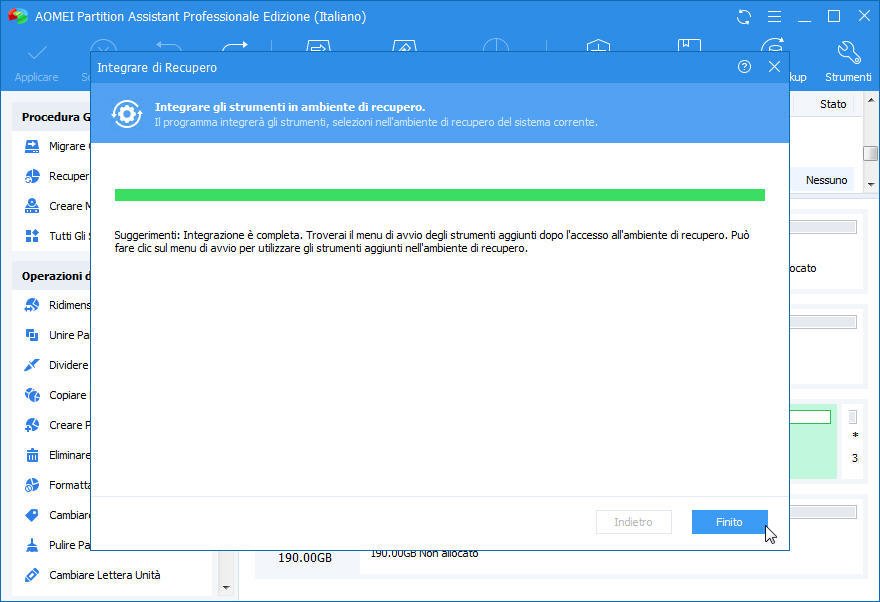Click the Recuperare partition sidebar icon

pyautogui.click(x=32, y=176)
